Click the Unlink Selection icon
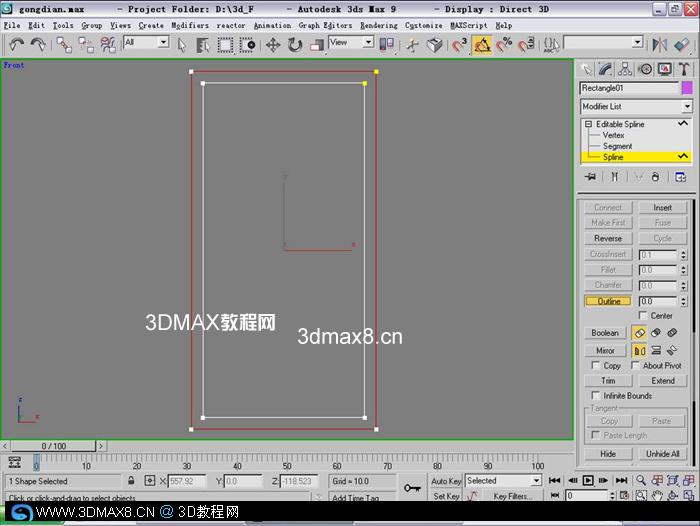Image resolution: width=700 pixels, height=526 pixels. point(86,45)
